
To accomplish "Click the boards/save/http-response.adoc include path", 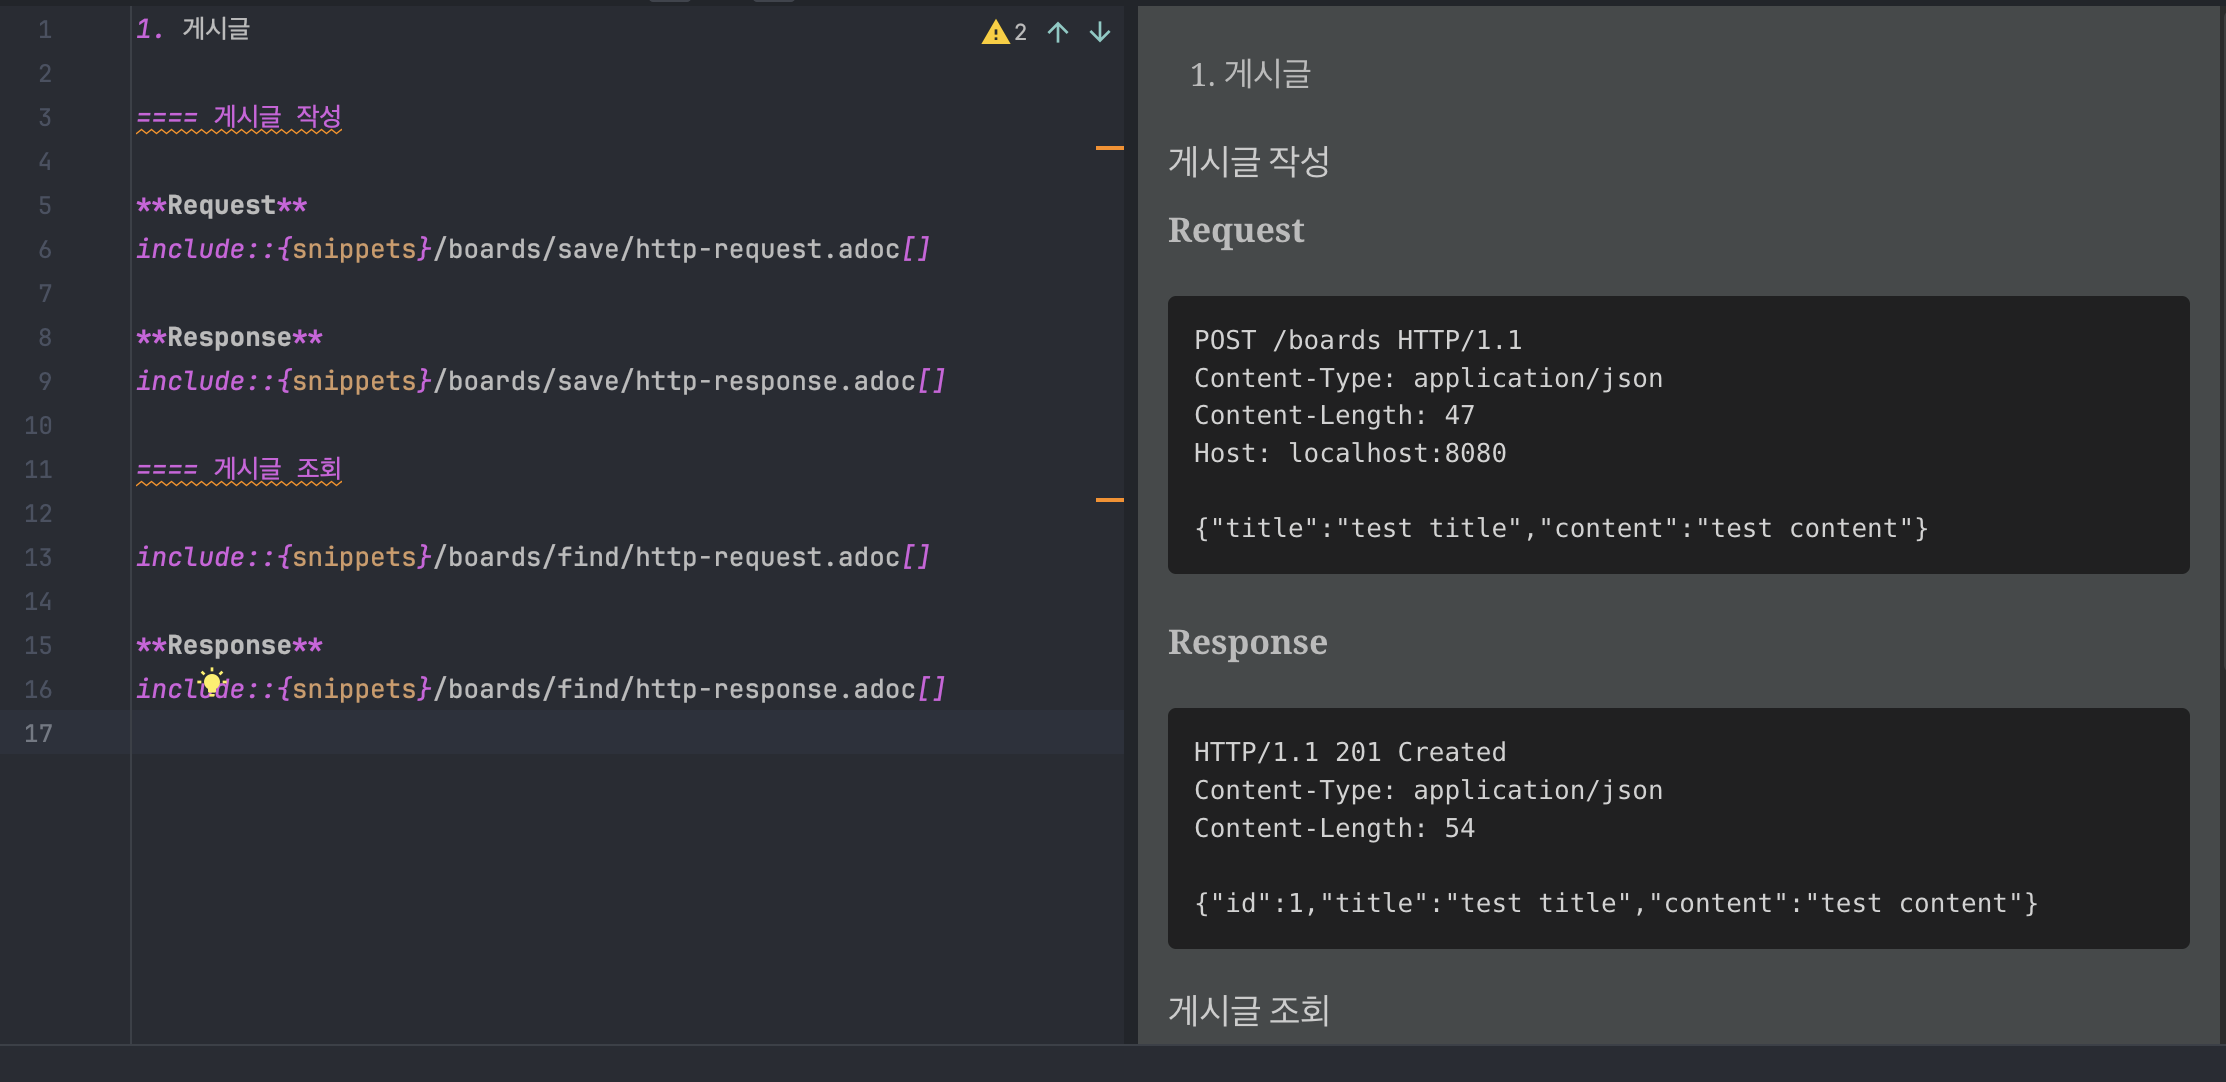I will click(x=676, y=381).
